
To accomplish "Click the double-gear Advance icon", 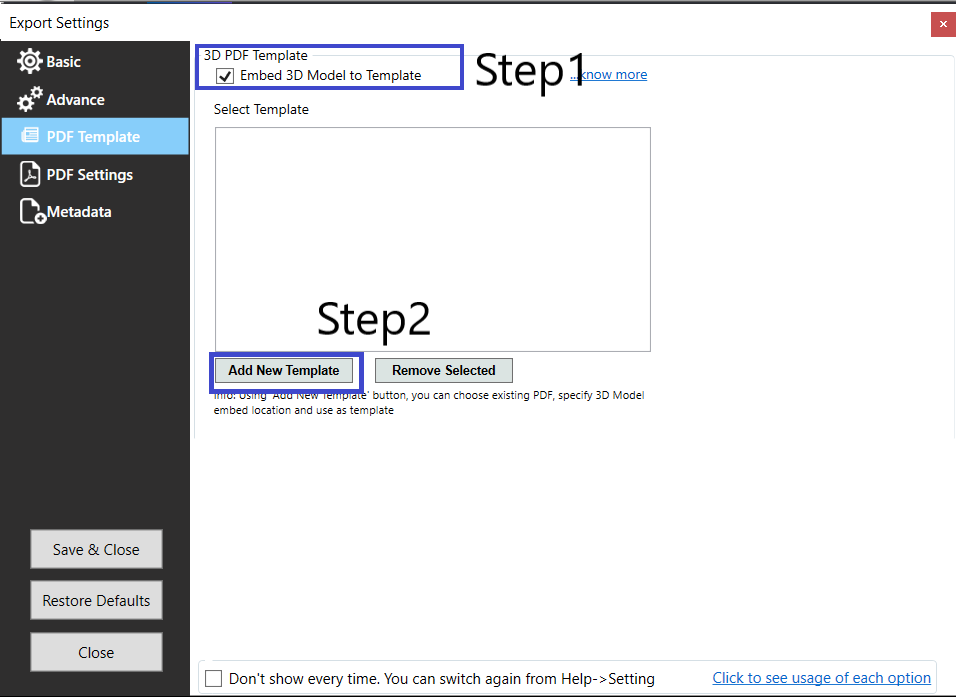I will coord(28,99).
